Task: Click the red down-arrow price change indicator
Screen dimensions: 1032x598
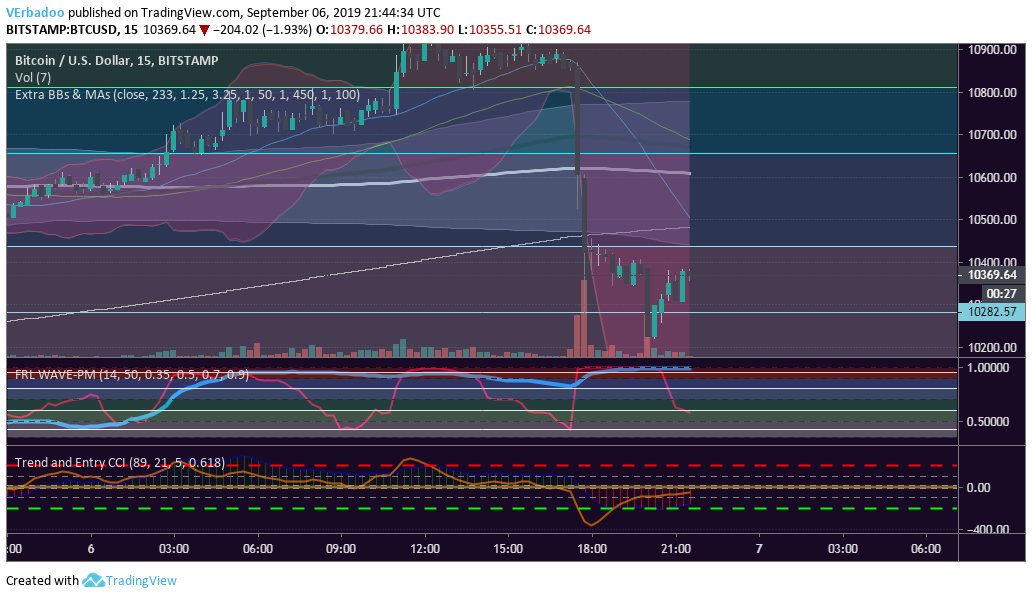Action: tap(205, 30)
